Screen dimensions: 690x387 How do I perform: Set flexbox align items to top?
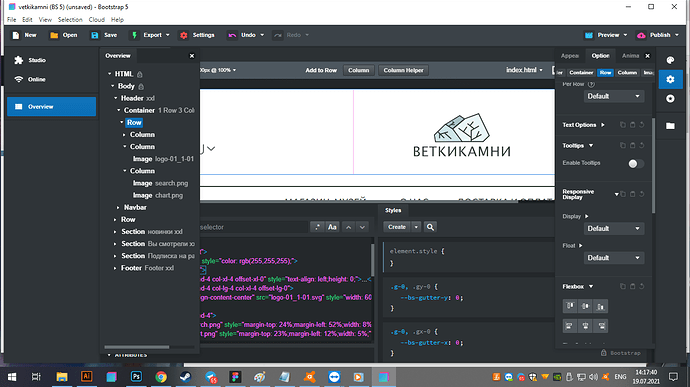(570, 306)
